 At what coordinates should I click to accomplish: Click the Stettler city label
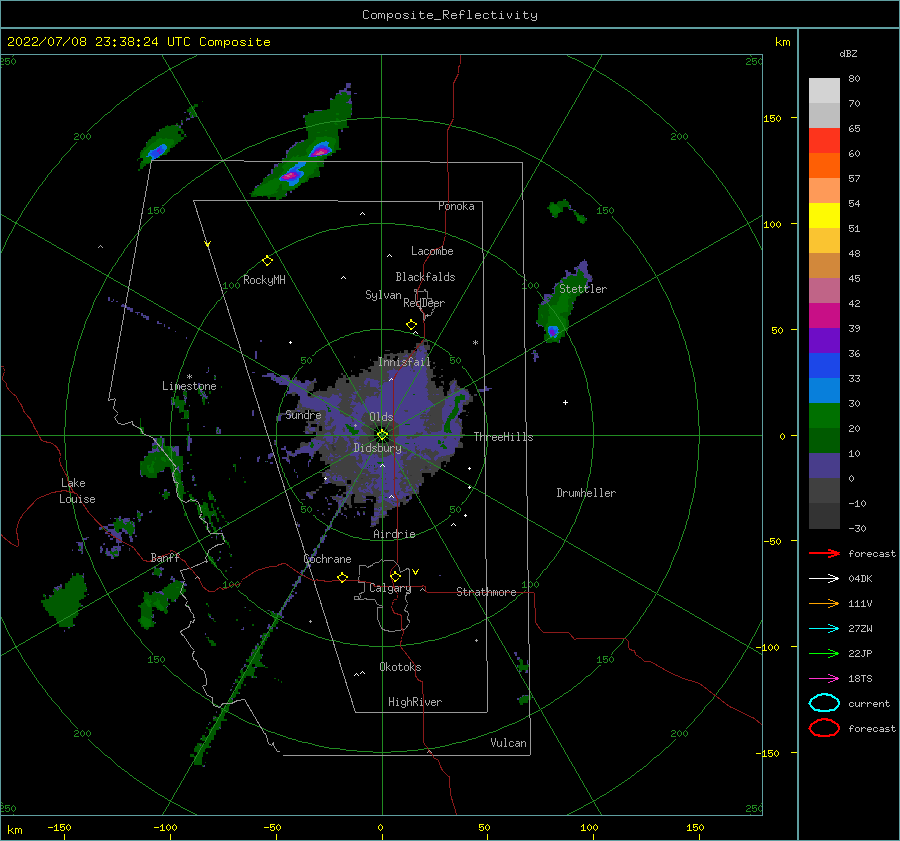[583, 289]
